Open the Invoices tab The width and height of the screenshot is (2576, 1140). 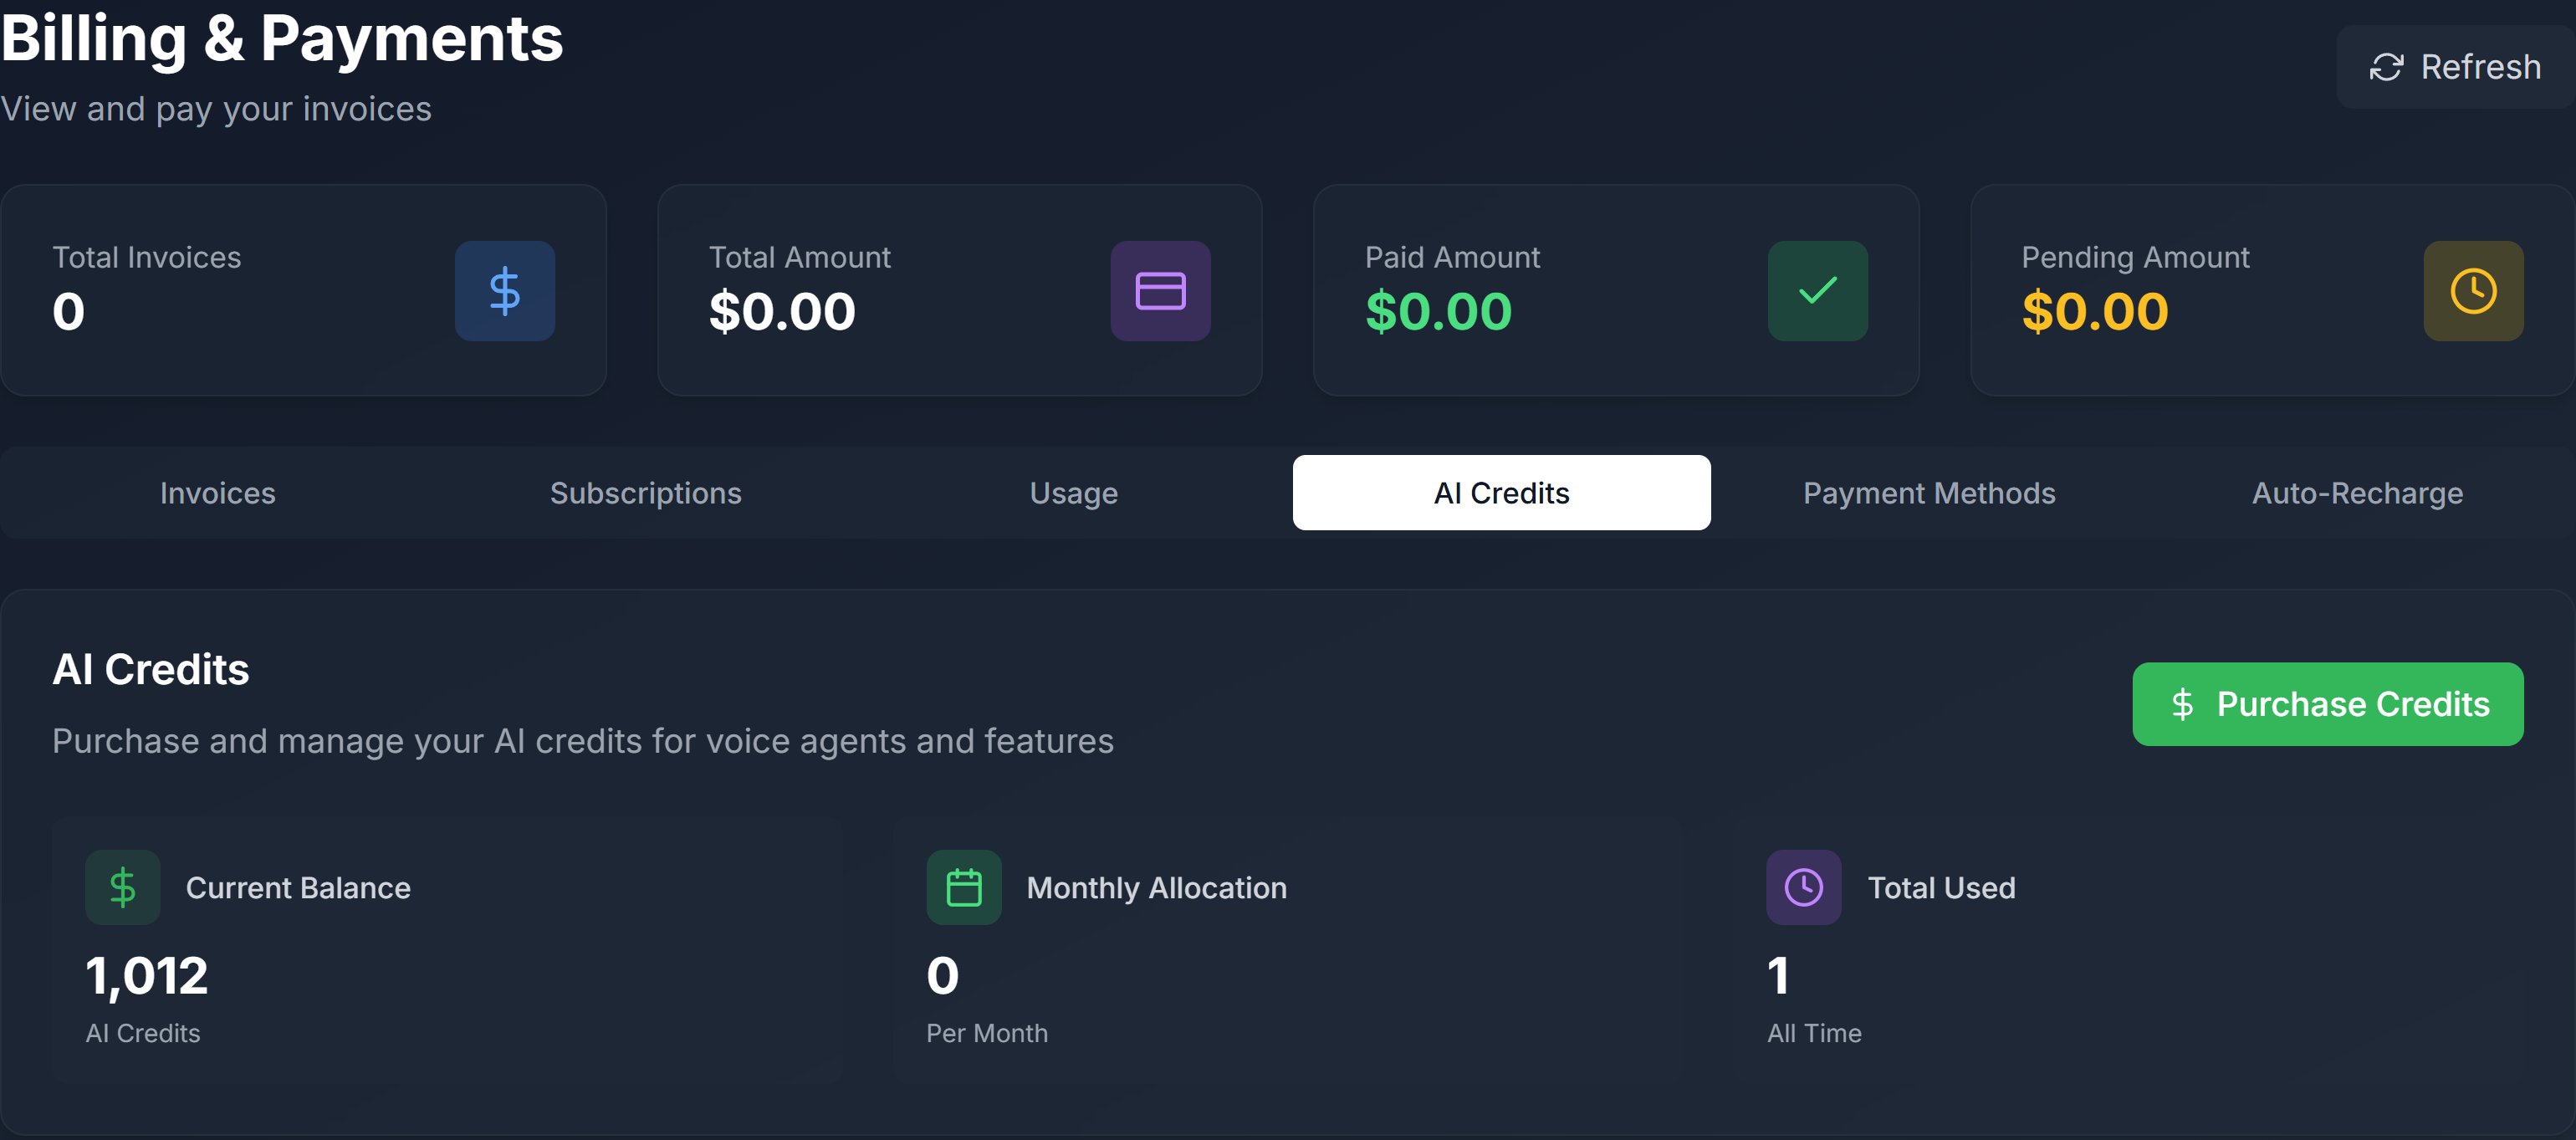pyautogui.click(x=217, y=493)
